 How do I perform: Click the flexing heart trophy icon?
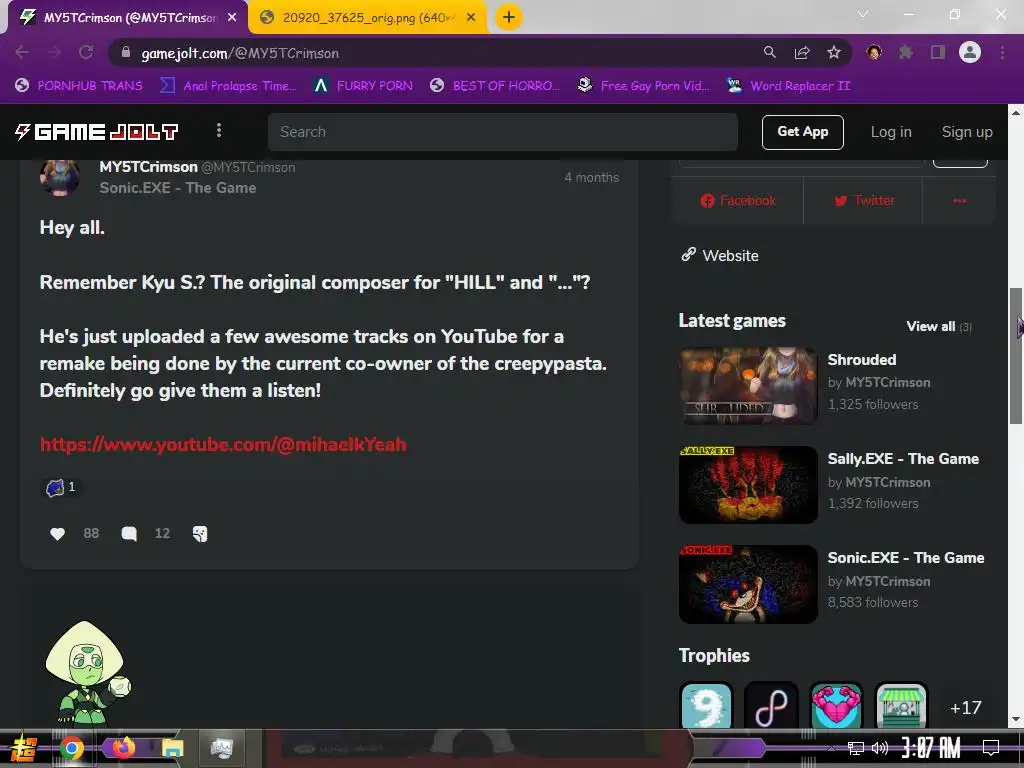pyautogui.click(x=836, y=707)
